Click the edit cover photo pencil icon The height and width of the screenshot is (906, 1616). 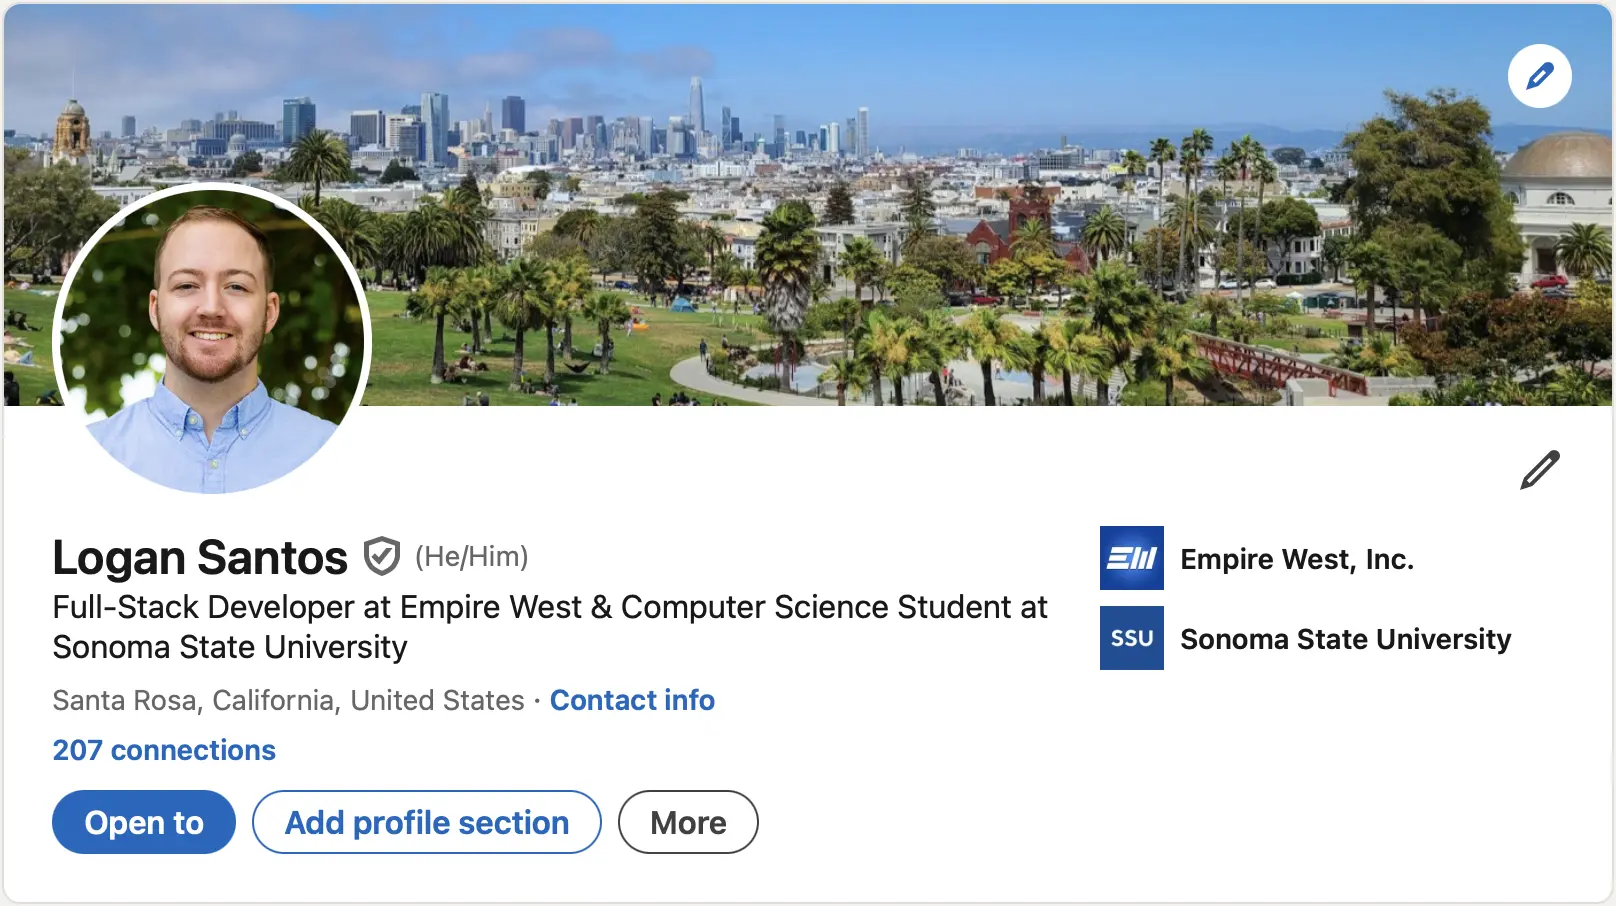tap(1539, 76)
